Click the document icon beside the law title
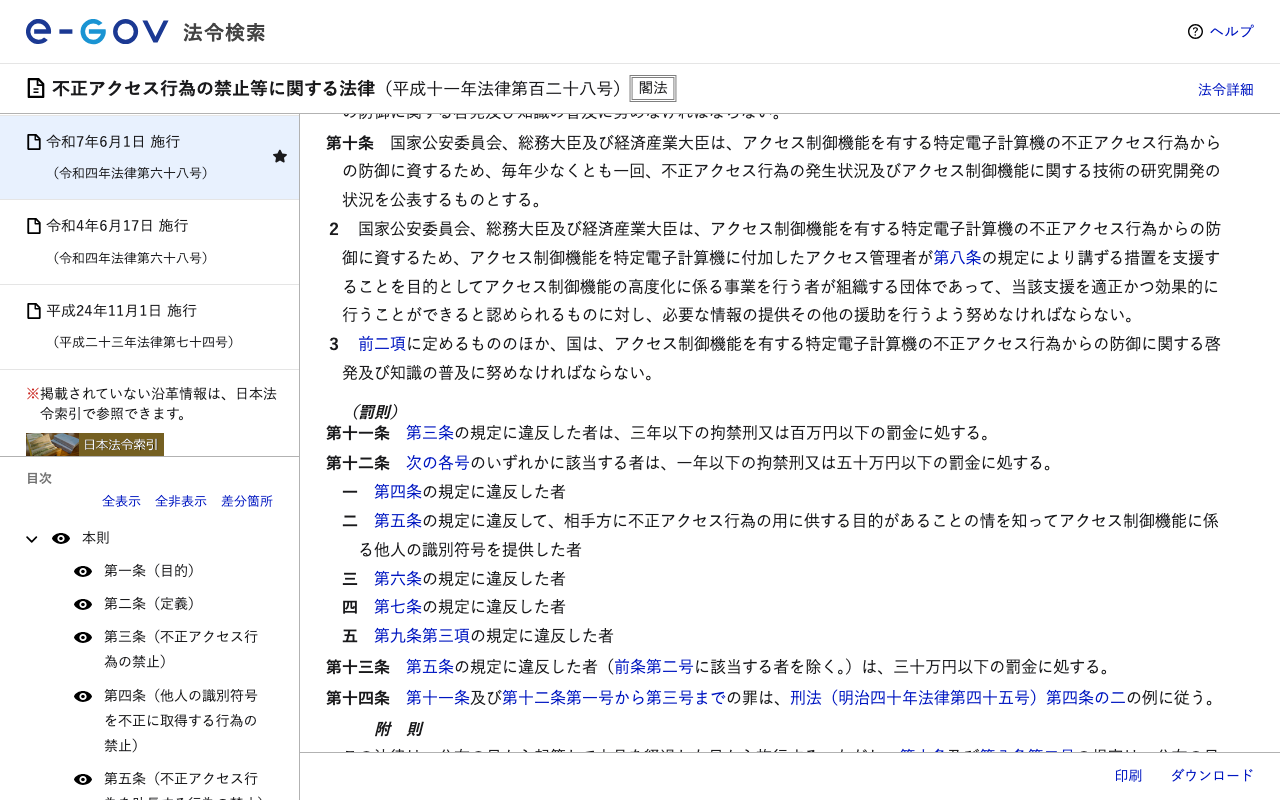 click(x=35, y=88)
